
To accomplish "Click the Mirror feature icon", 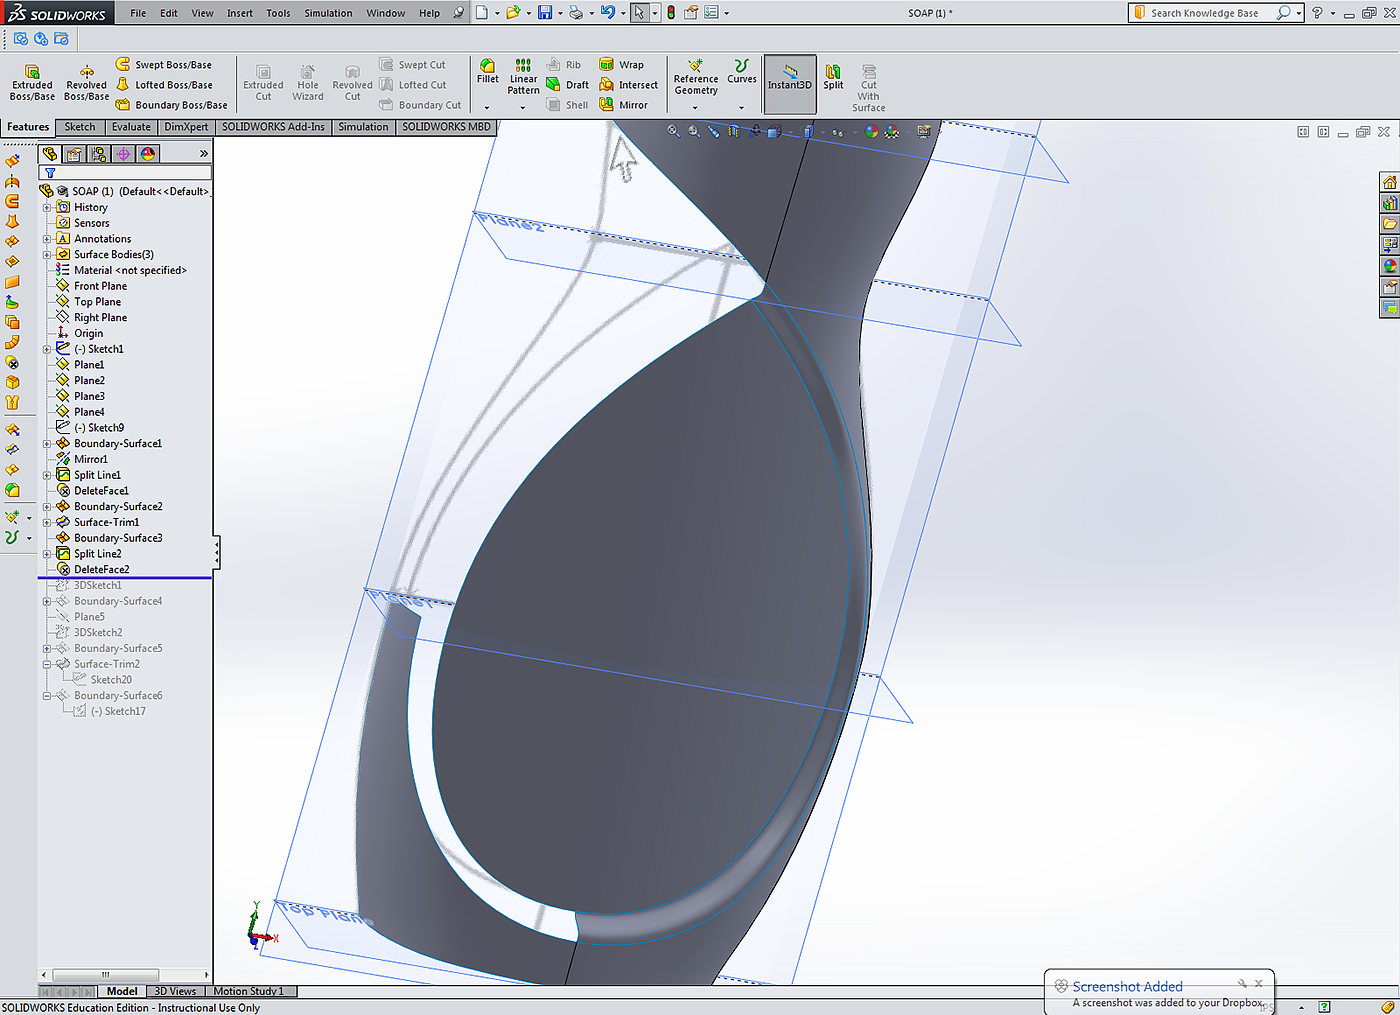I will click(607, 105).
